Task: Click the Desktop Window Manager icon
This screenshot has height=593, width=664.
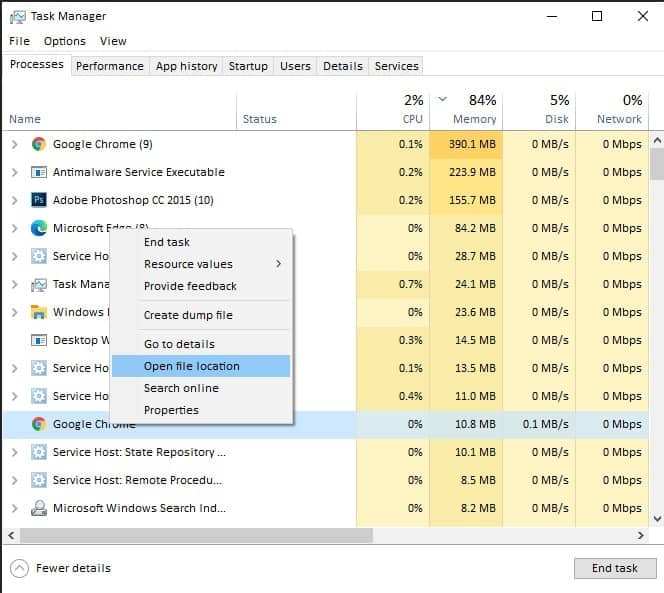Action: pos(39,340)
